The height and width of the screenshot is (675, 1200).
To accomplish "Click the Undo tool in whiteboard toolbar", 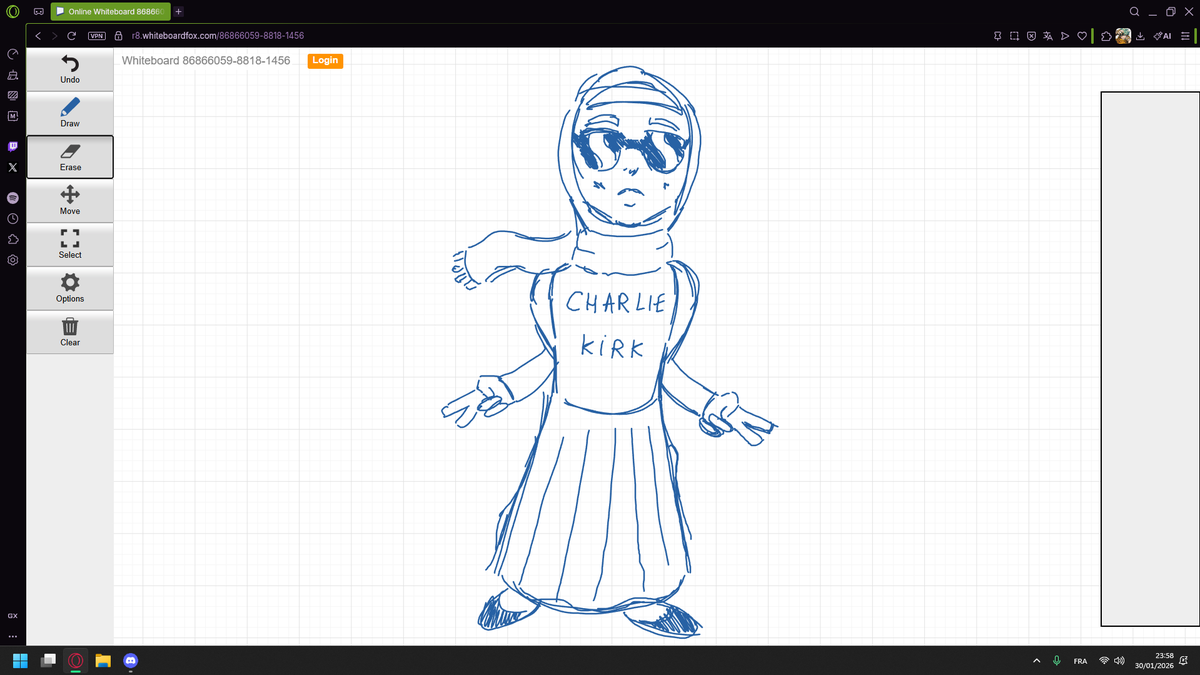I will [70, 69].
